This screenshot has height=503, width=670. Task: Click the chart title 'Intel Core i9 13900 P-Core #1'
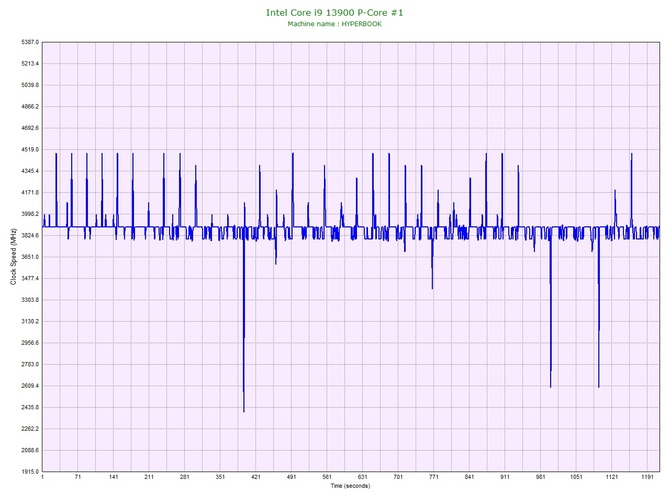coord(335,12)
